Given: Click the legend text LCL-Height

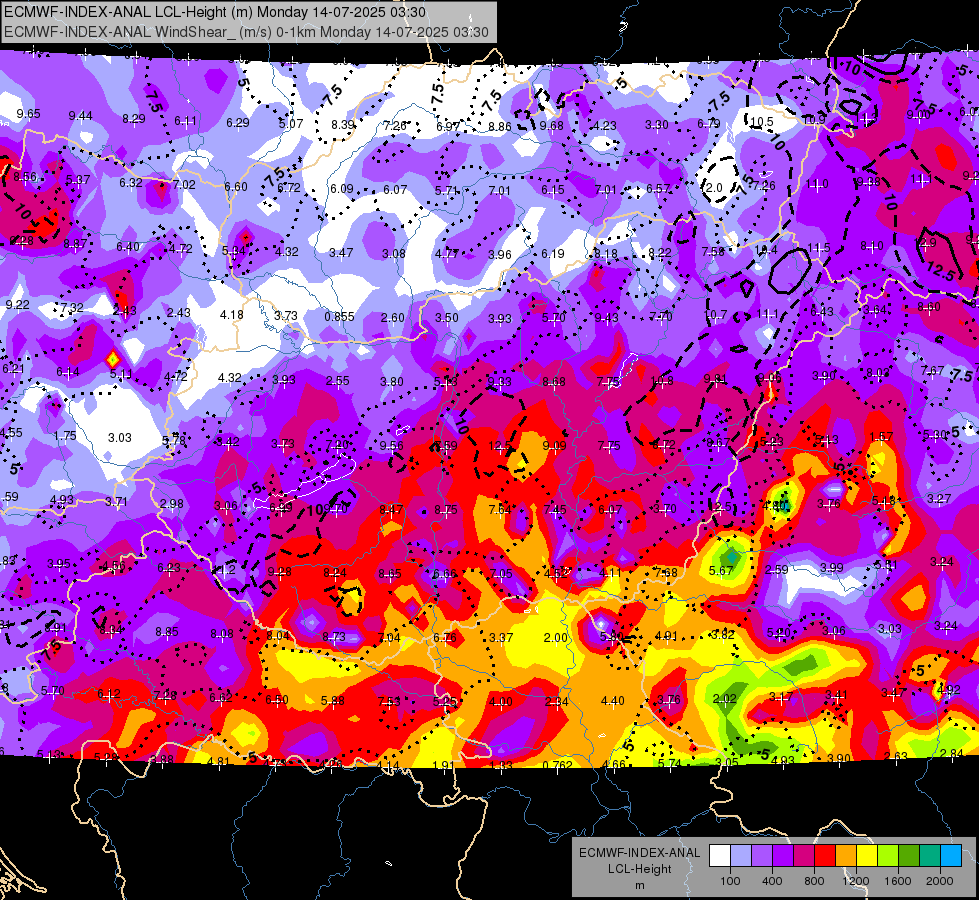Looking at the screenshot, I should pos(640,869).
